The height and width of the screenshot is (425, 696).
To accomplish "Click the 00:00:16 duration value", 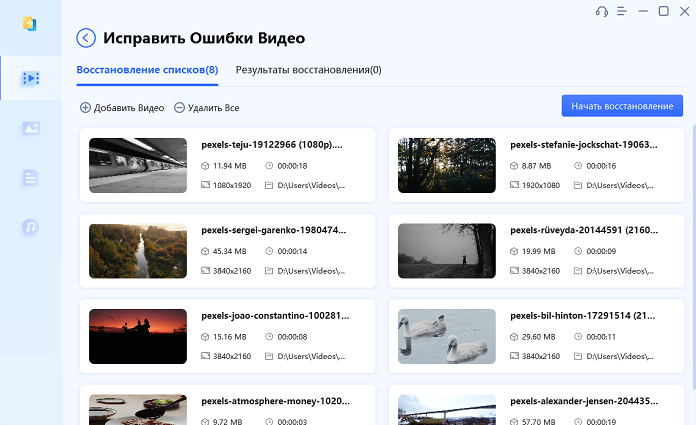I will [x=601, y=166].
